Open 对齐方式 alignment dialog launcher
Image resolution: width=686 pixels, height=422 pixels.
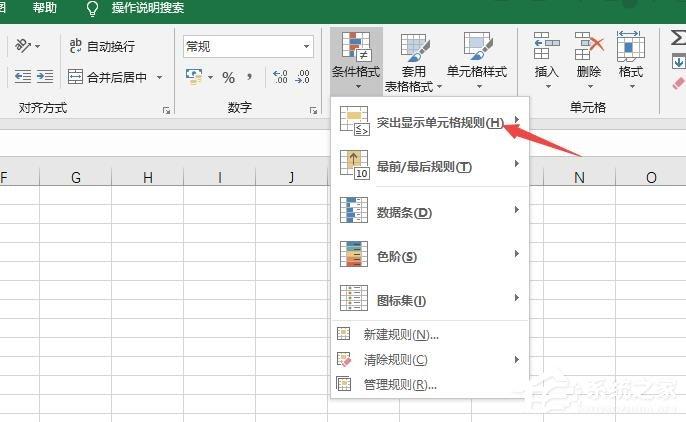click(166, 111)
